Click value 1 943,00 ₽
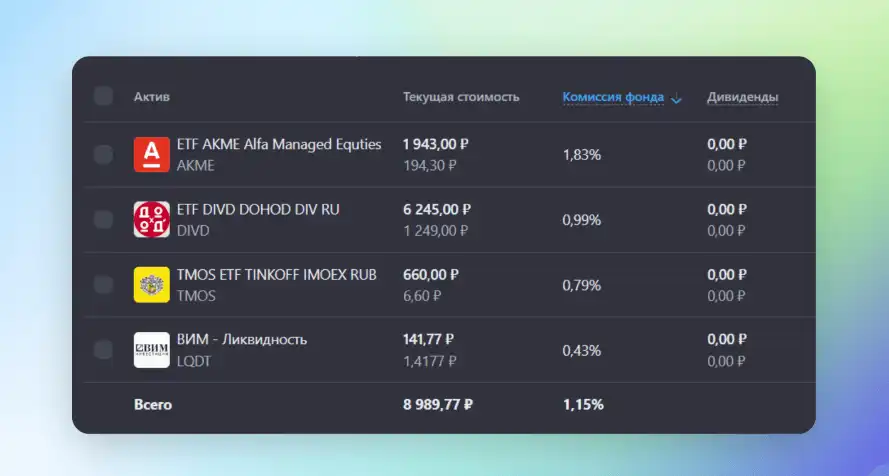This screenshot has height=476, width=889. [x=436, y=144]
